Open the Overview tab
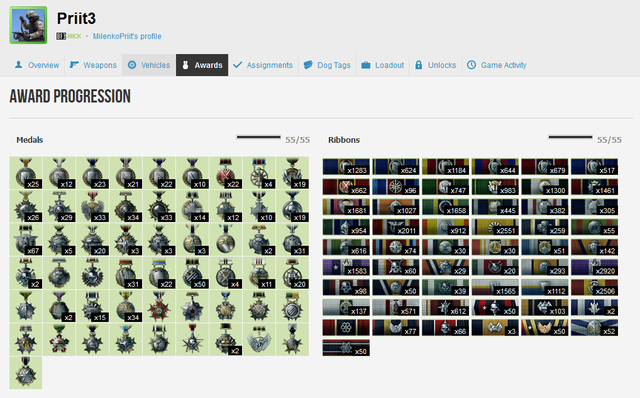Viewport: 640px width, 398px height. point(37,65)
